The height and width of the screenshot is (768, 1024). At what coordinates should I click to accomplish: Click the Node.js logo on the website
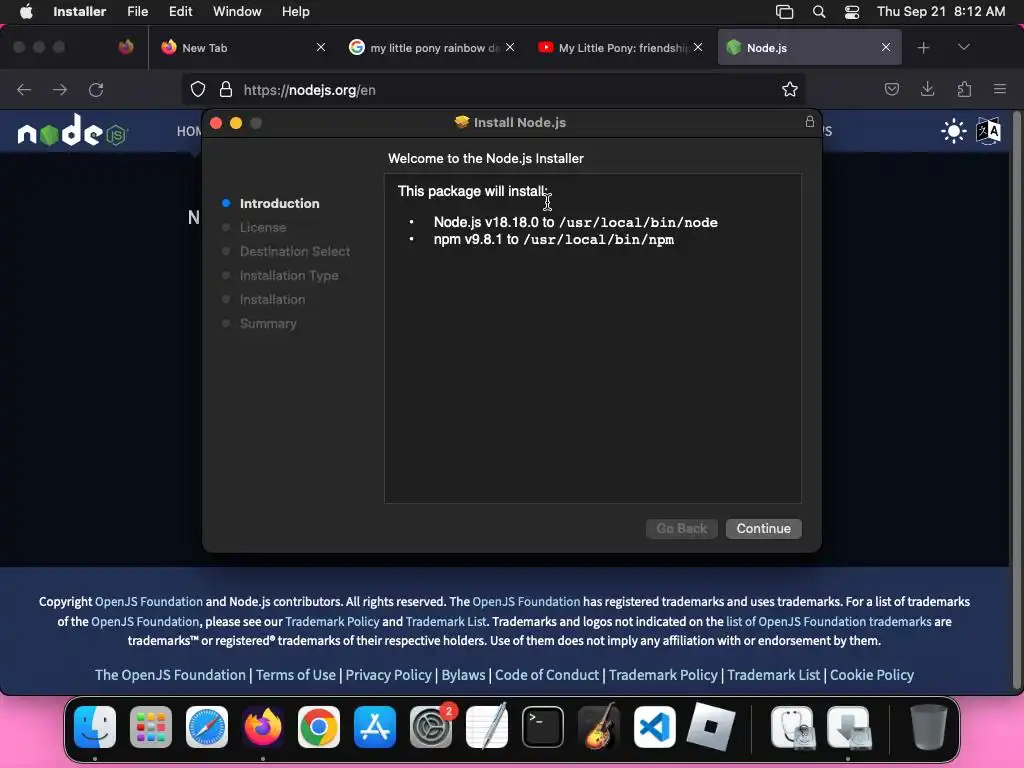point(72,131)
